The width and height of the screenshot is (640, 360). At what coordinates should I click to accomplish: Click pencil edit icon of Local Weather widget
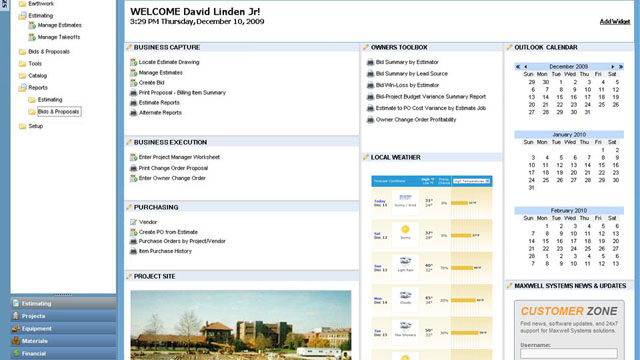366,157
